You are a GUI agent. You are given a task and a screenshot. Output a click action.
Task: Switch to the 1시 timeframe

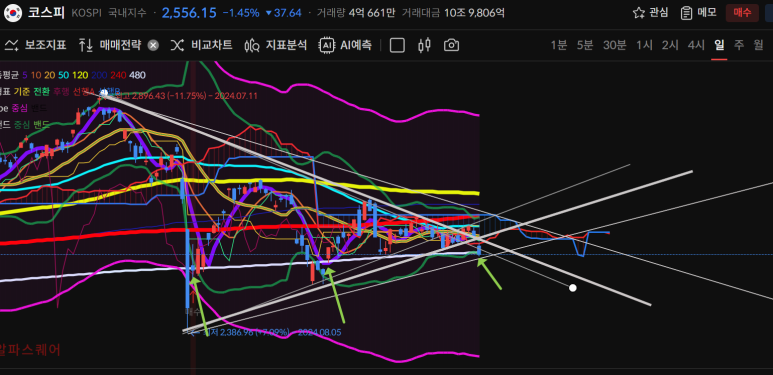click(x=644, y=45)
